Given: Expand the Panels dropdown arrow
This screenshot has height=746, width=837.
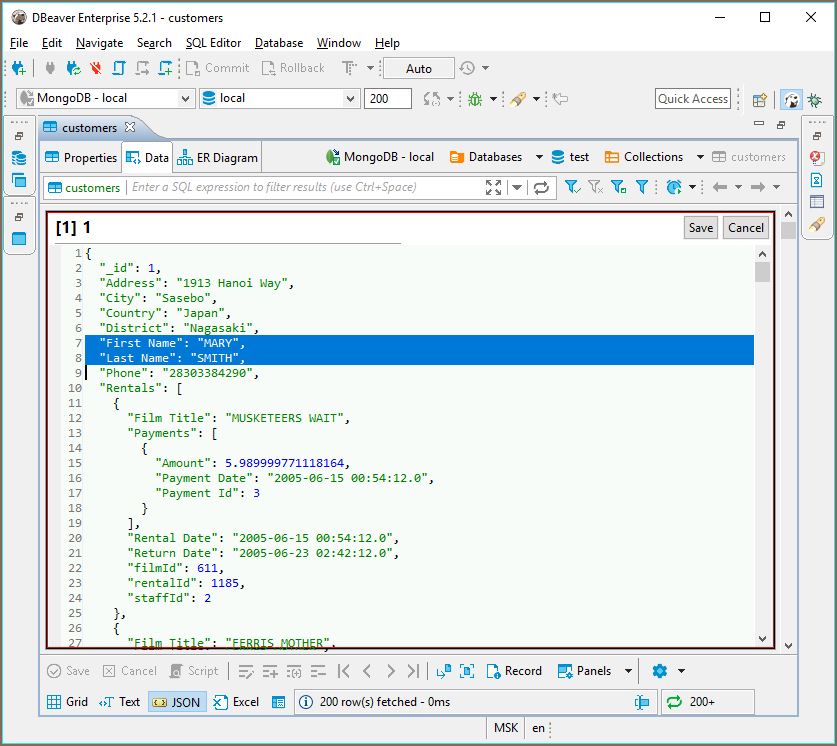Looking at the screenshot, I should (x=628, y=671).
